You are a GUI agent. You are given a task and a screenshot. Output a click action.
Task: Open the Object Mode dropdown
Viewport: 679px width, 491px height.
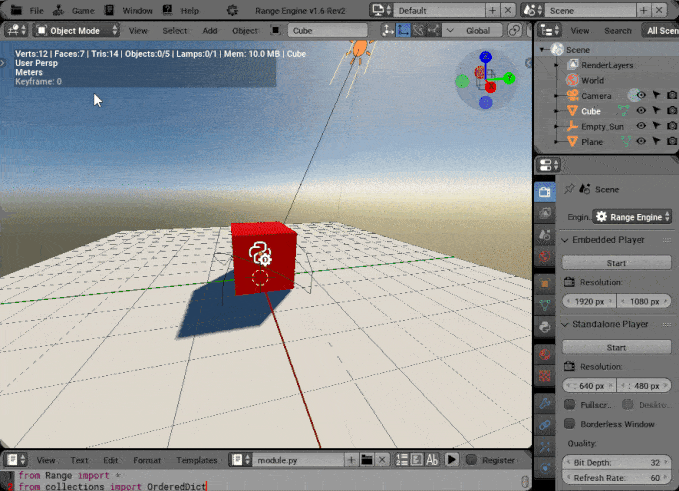(x=75, y=30)
